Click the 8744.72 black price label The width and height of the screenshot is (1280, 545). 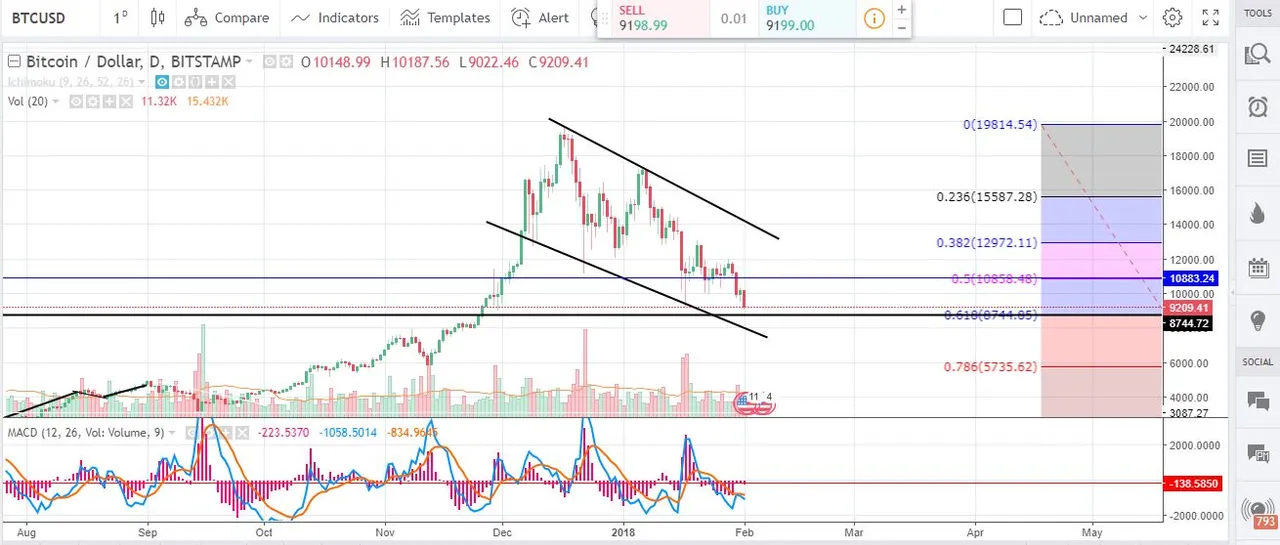[x=1188, y=323]
